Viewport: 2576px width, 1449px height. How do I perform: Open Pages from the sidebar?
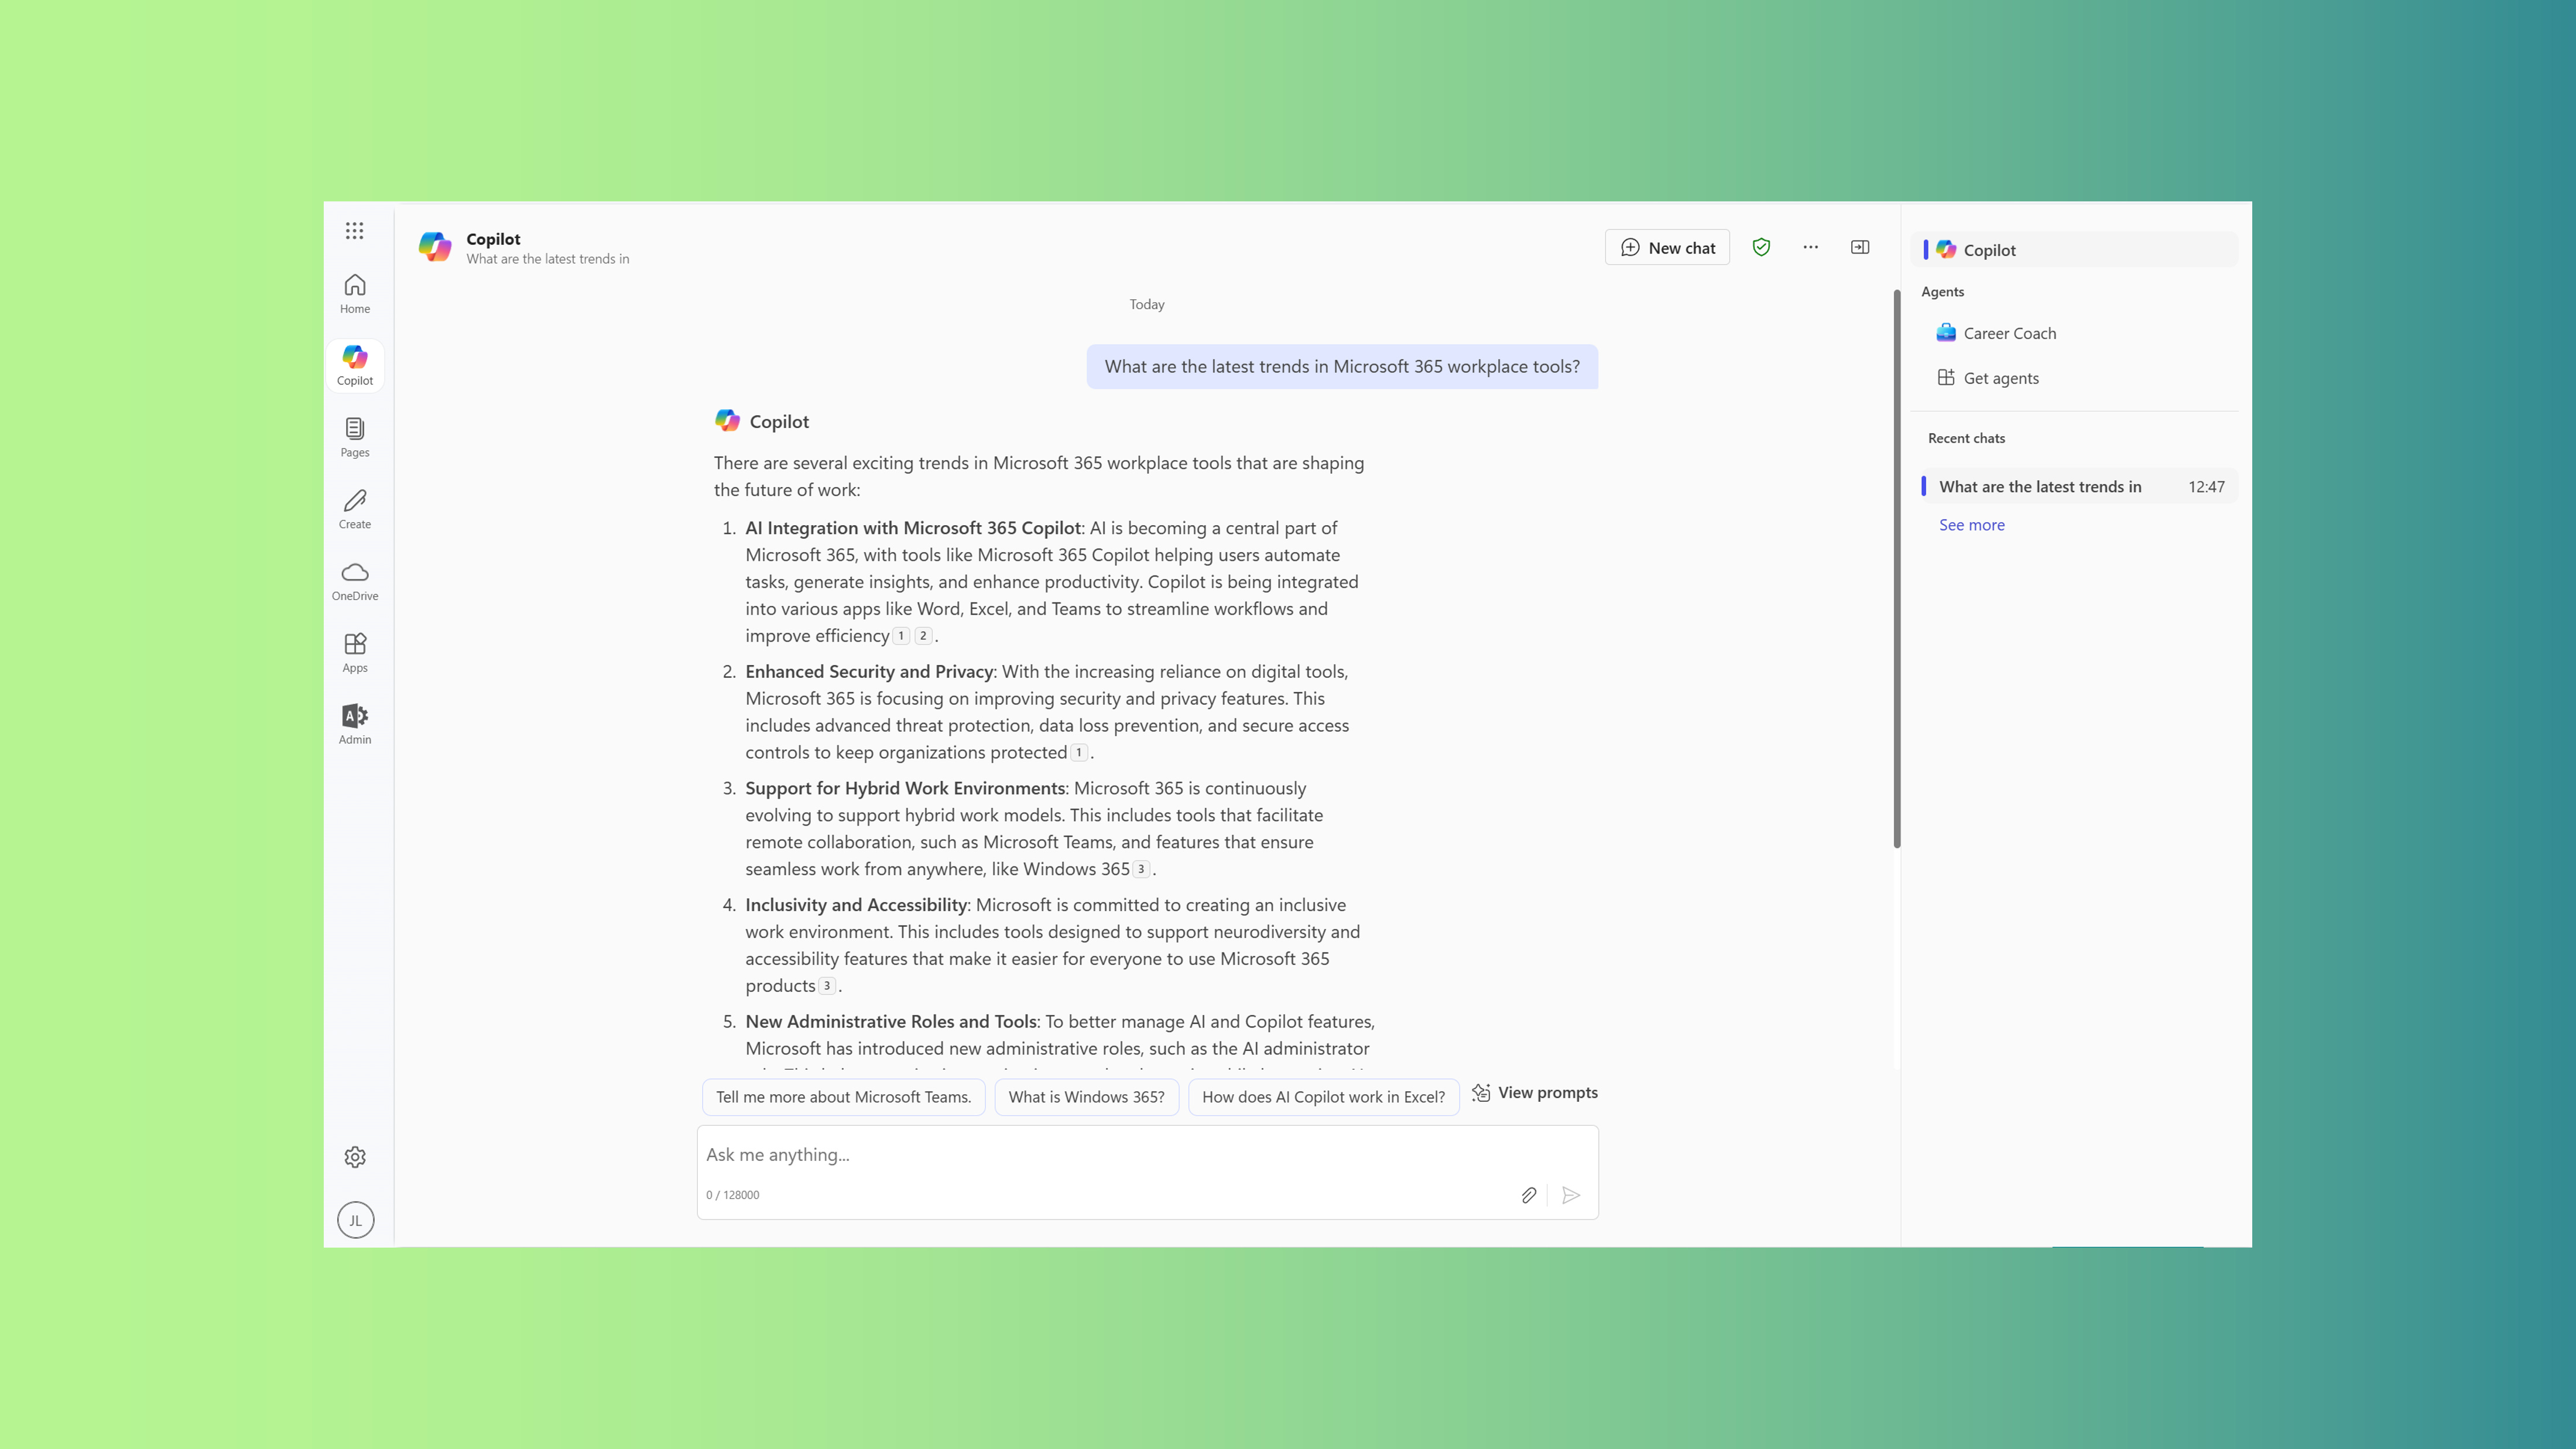click(354, 438)
